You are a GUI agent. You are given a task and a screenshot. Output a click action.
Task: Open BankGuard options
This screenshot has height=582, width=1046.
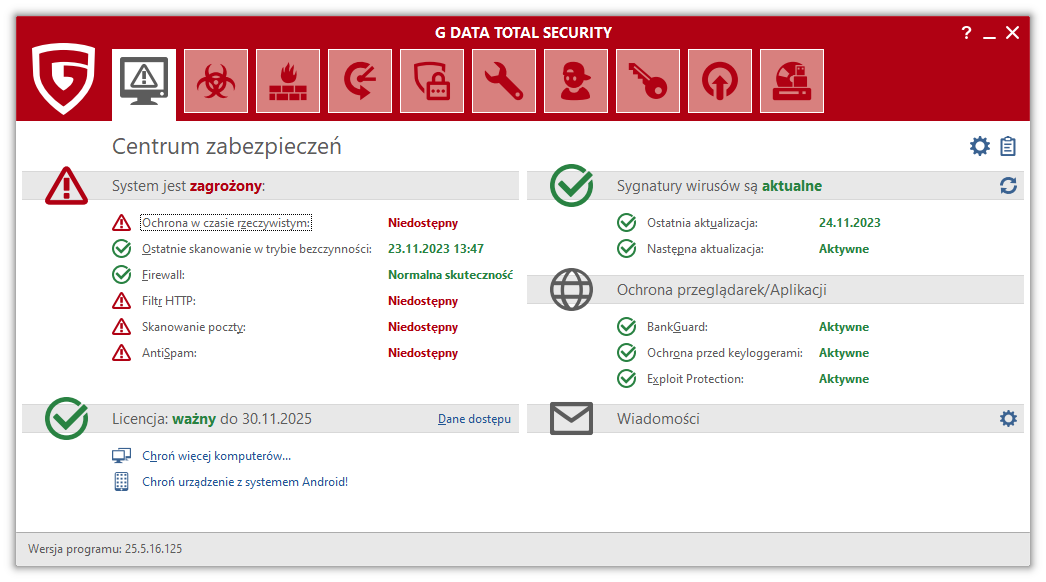tap(677, 327)
